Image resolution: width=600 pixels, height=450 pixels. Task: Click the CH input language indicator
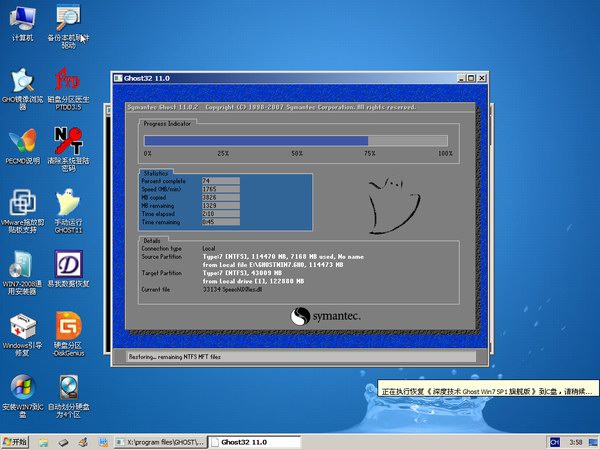coord(553,441)
